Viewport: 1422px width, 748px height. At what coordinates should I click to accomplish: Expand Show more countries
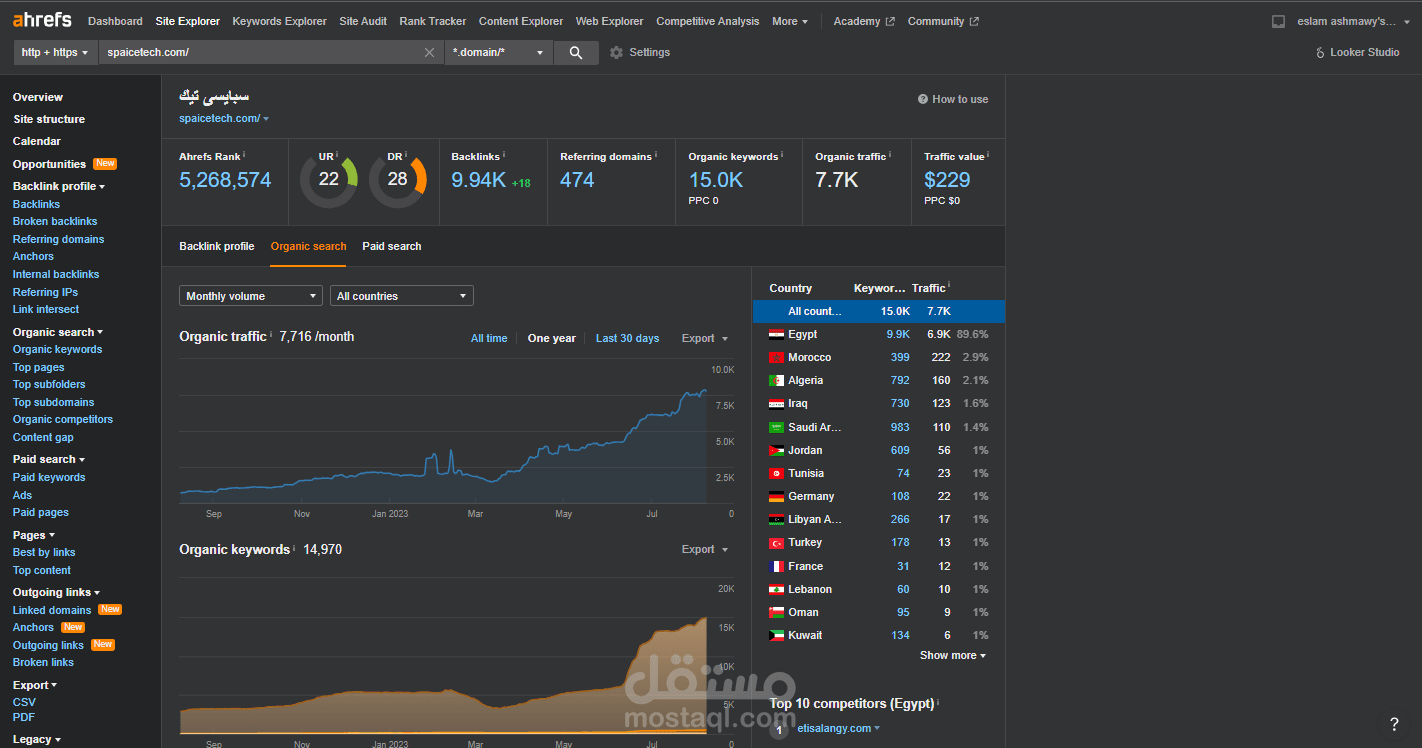pos(953,656)
